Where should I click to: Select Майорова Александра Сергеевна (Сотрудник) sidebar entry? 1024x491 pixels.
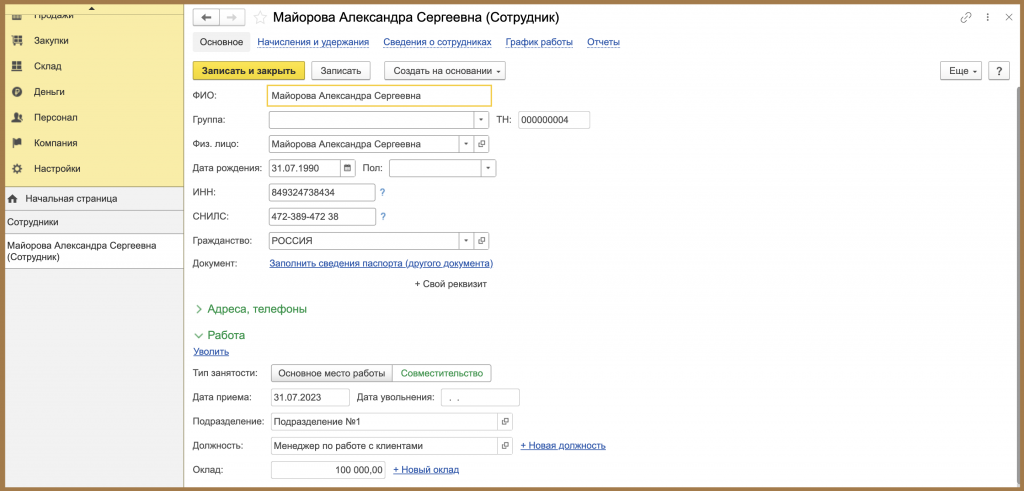(x=92, y=251)
